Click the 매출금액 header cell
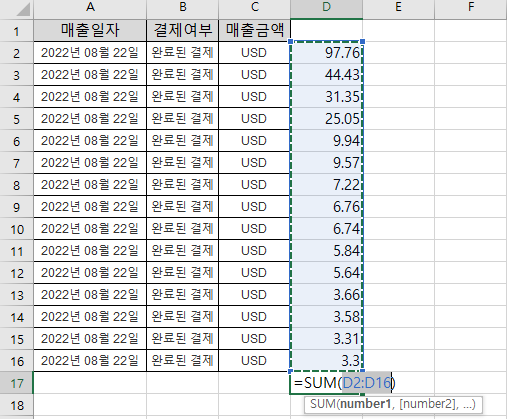This screenshot has height=419, width=507. tap(254, 30)
